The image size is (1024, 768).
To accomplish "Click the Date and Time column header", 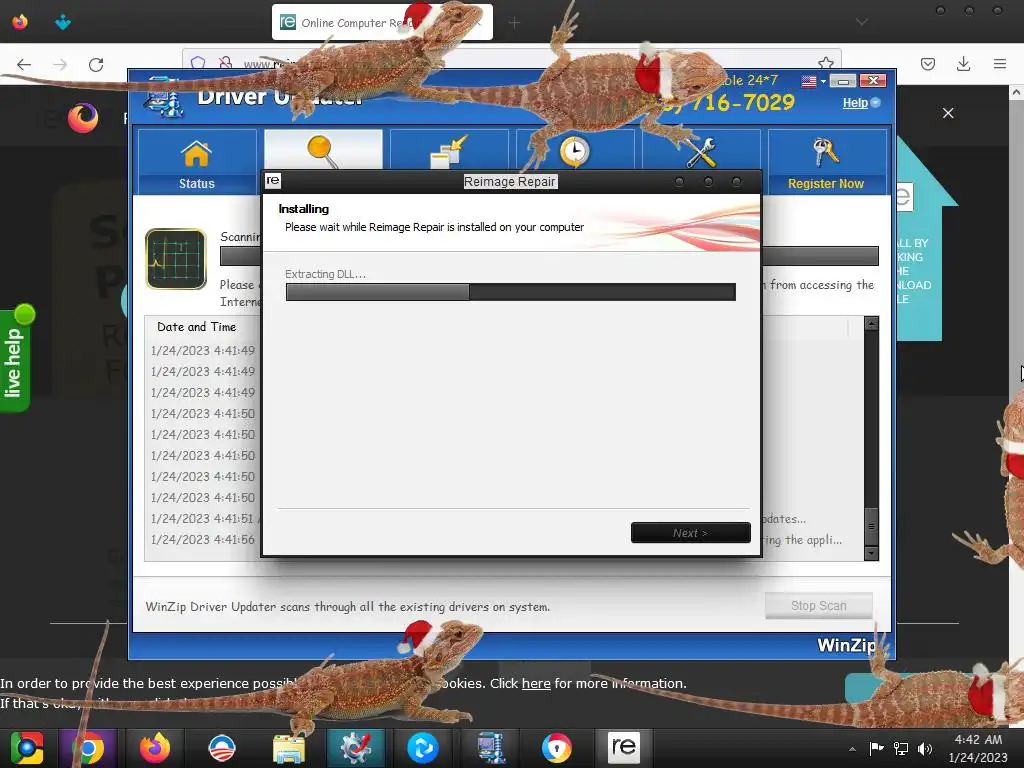I will point(196,327).
